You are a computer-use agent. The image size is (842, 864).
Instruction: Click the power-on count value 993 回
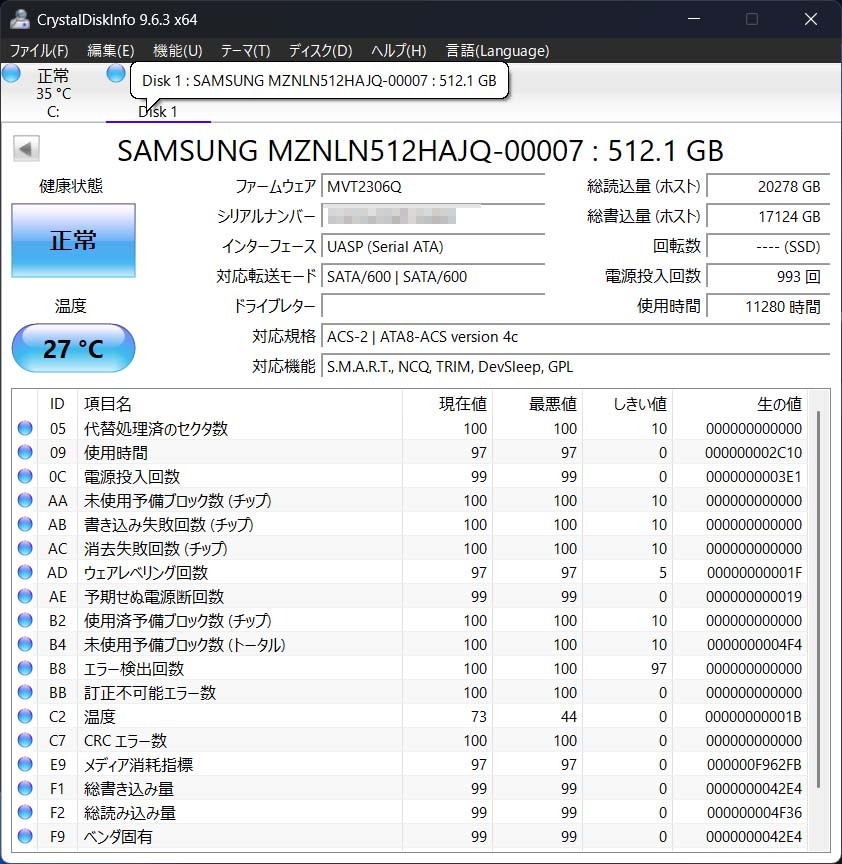768,276
